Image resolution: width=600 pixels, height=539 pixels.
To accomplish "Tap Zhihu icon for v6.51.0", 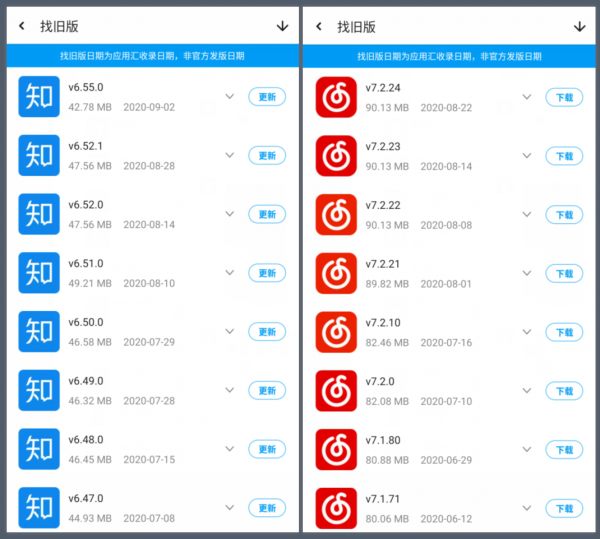I will click(x=39, y=273).
